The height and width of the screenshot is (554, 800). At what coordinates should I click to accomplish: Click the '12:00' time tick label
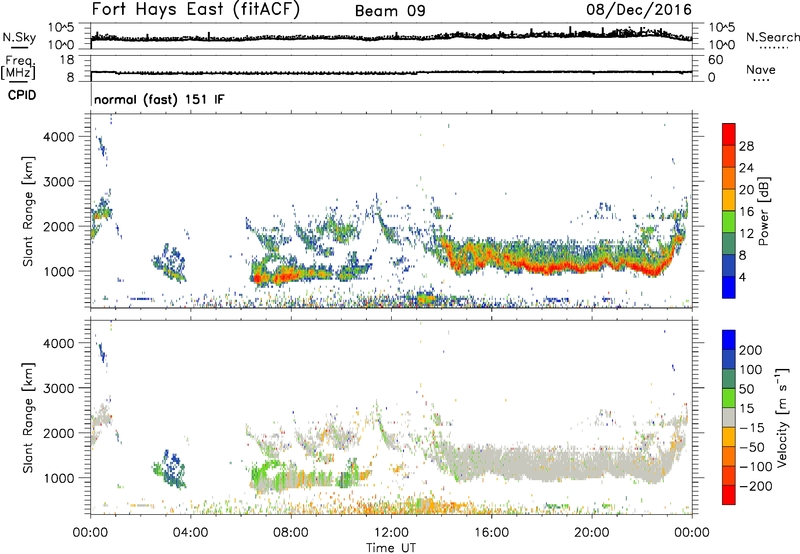click(x=391, y=533)
